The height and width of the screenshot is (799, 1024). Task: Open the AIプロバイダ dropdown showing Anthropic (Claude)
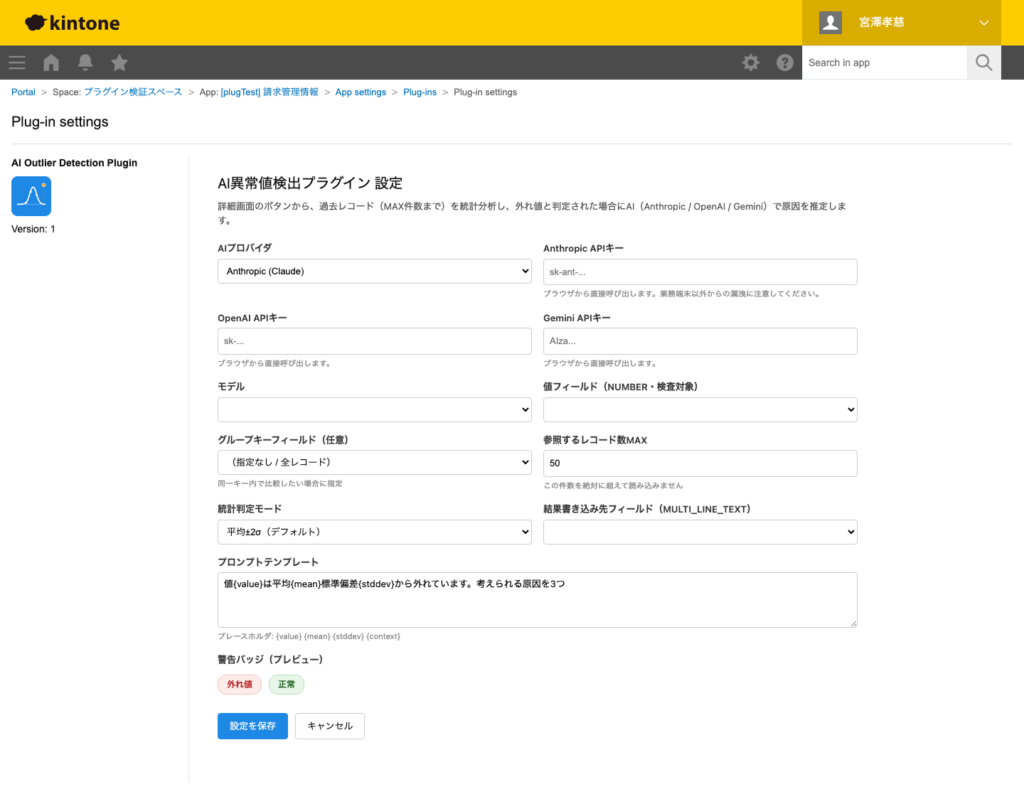click(x=374, y=270)
